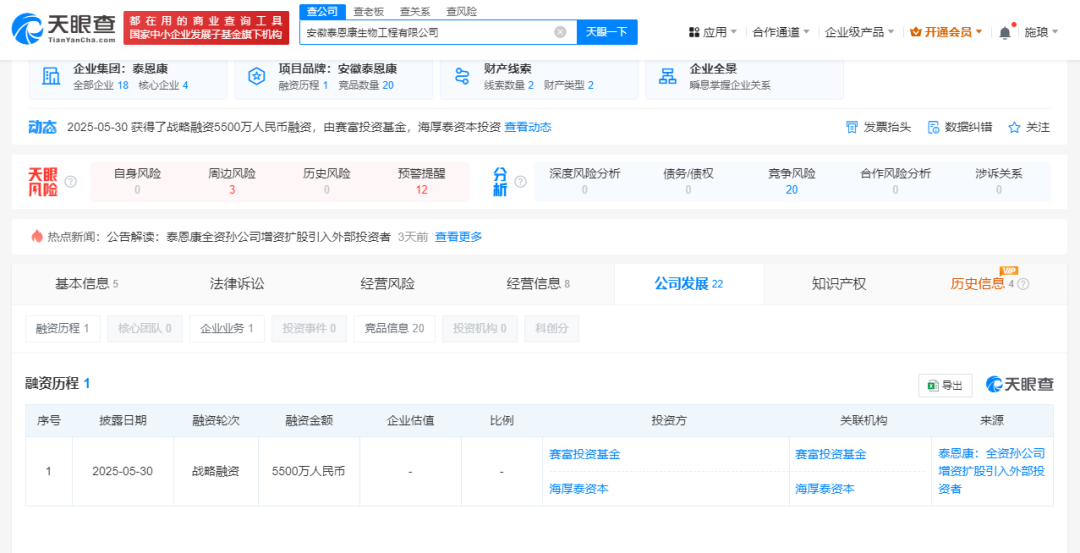1080x553 pixels.
Task: Click the enterprise group building icon
Action: point(51,76)
